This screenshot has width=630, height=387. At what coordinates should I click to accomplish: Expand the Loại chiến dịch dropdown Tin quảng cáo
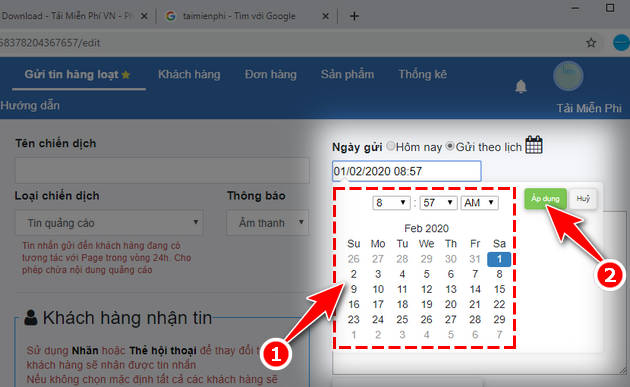109,222
